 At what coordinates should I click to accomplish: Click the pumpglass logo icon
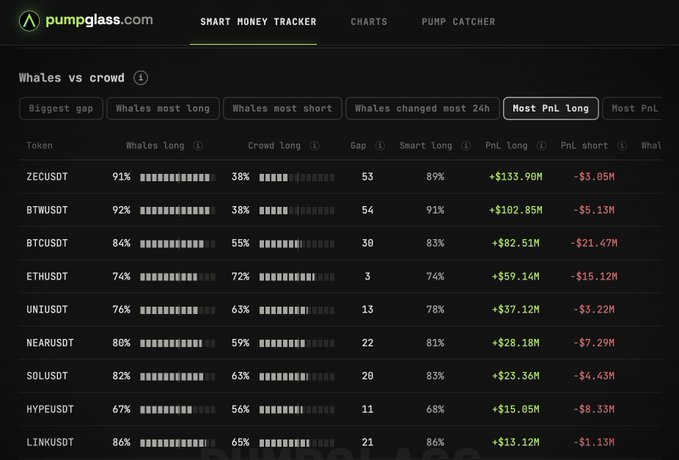coord(29,21)
